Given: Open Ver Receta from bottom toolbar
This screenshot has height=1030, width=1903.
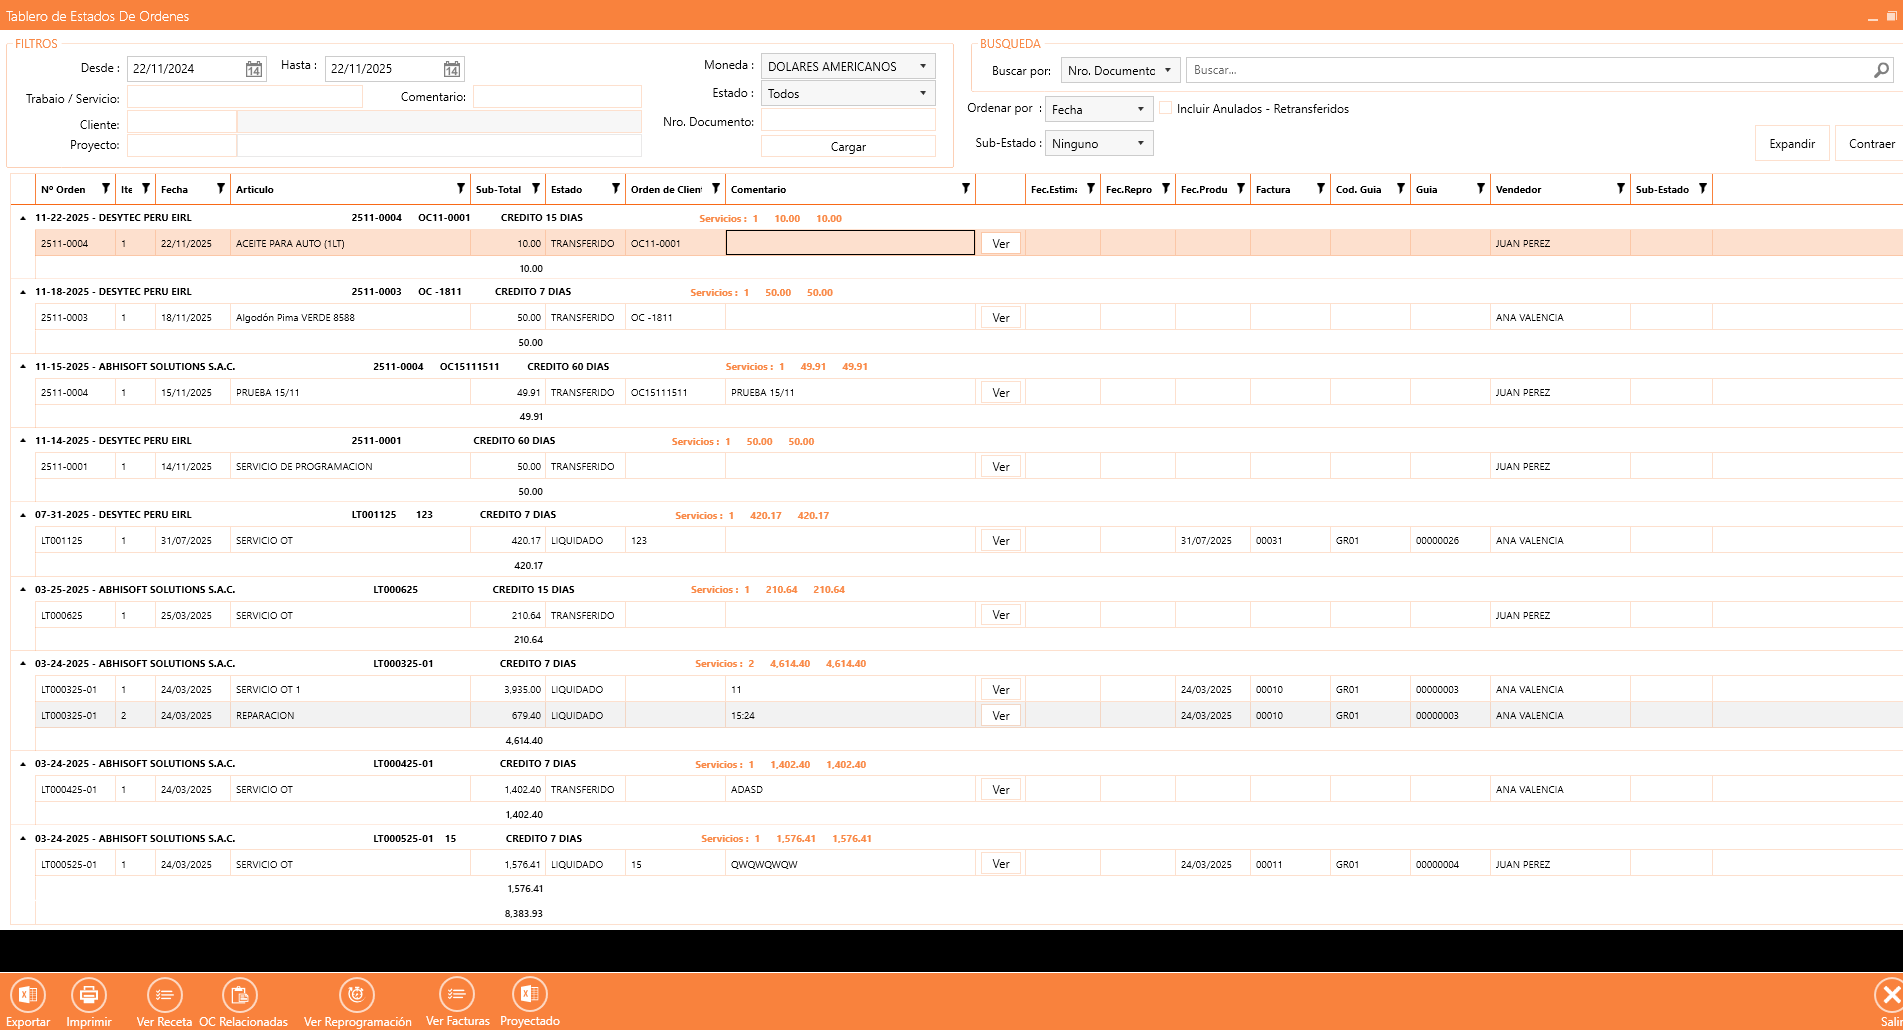Looking at the screenshot, I should pos(164,995).
